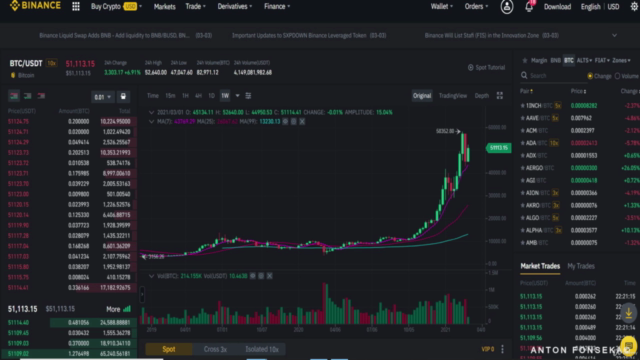Select the 15m chart interval
Viewport: 640px width, 360px height.
click(x=170, y=96)
